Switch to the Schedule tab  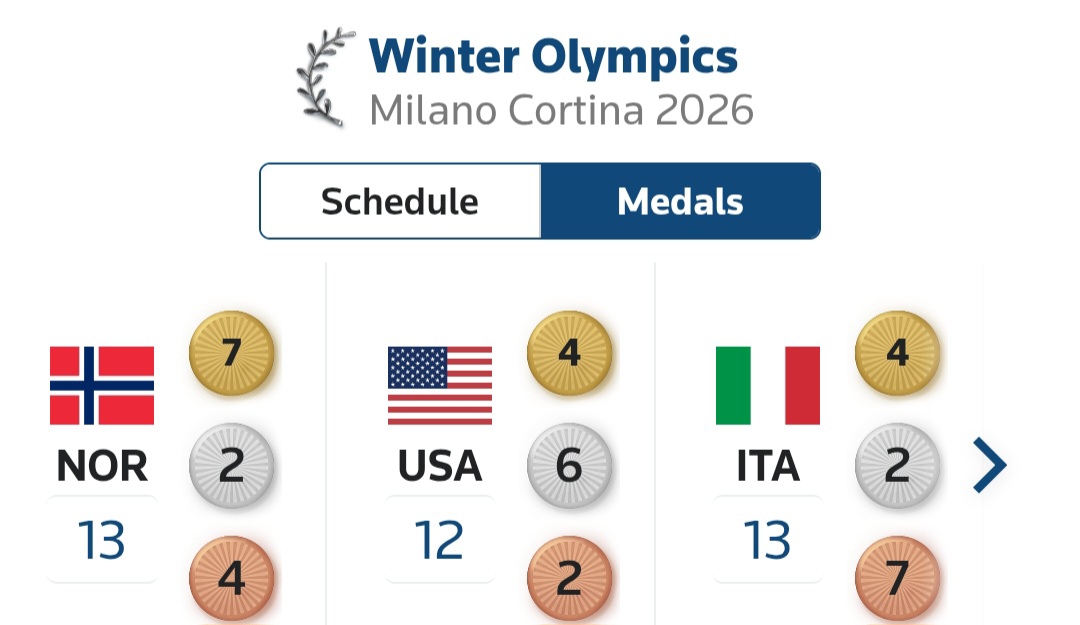(400, 201)
